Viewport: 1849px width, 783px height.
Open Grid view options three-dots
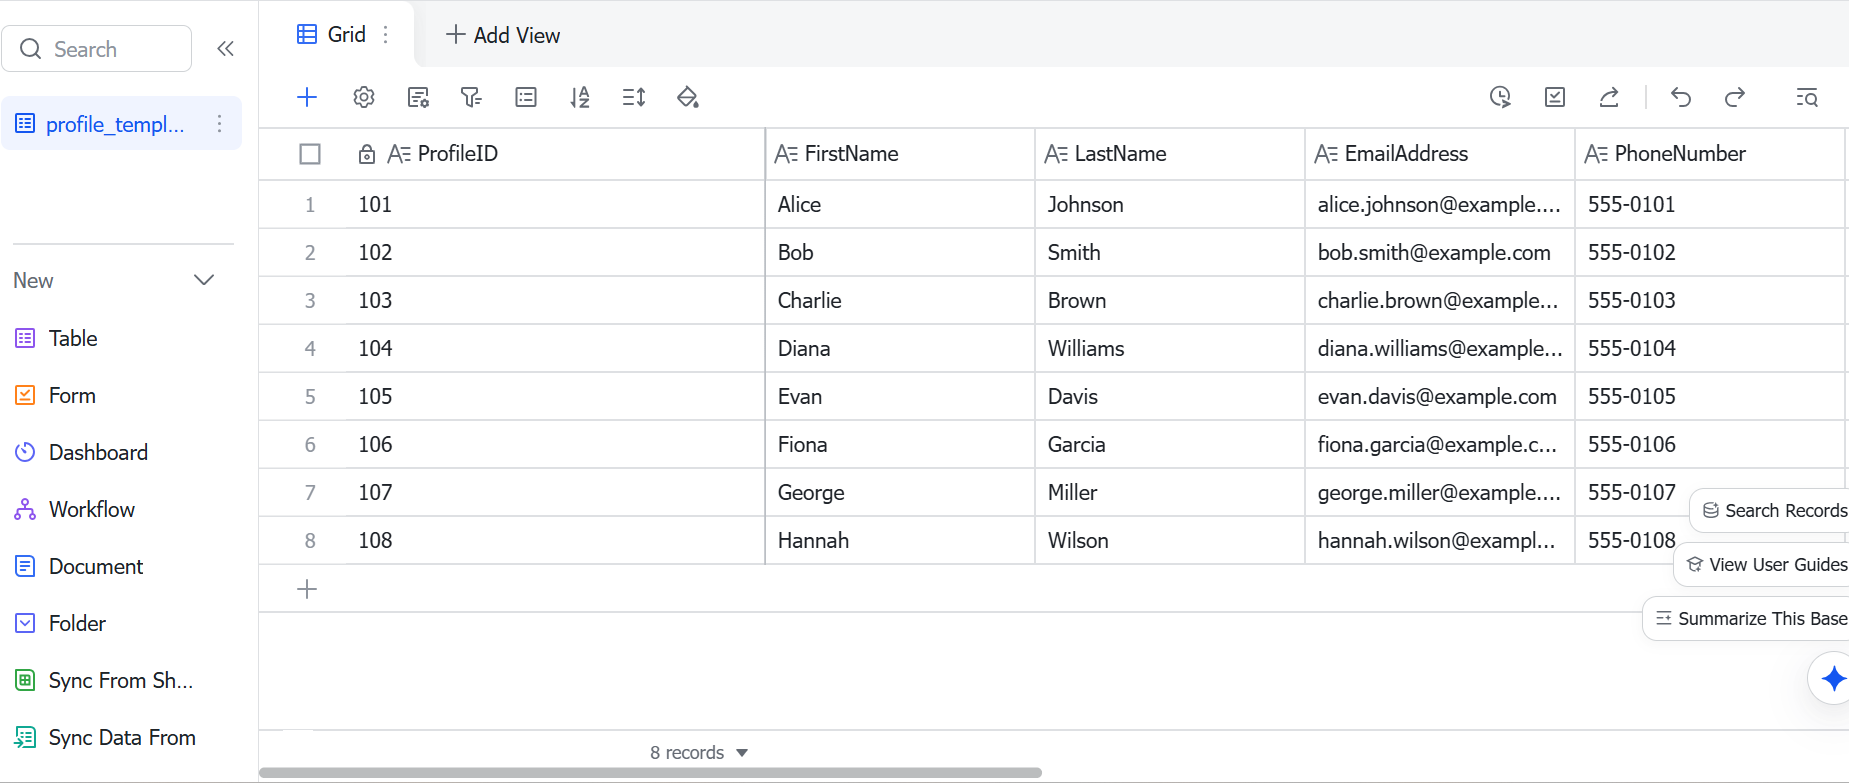pos(386,35)
